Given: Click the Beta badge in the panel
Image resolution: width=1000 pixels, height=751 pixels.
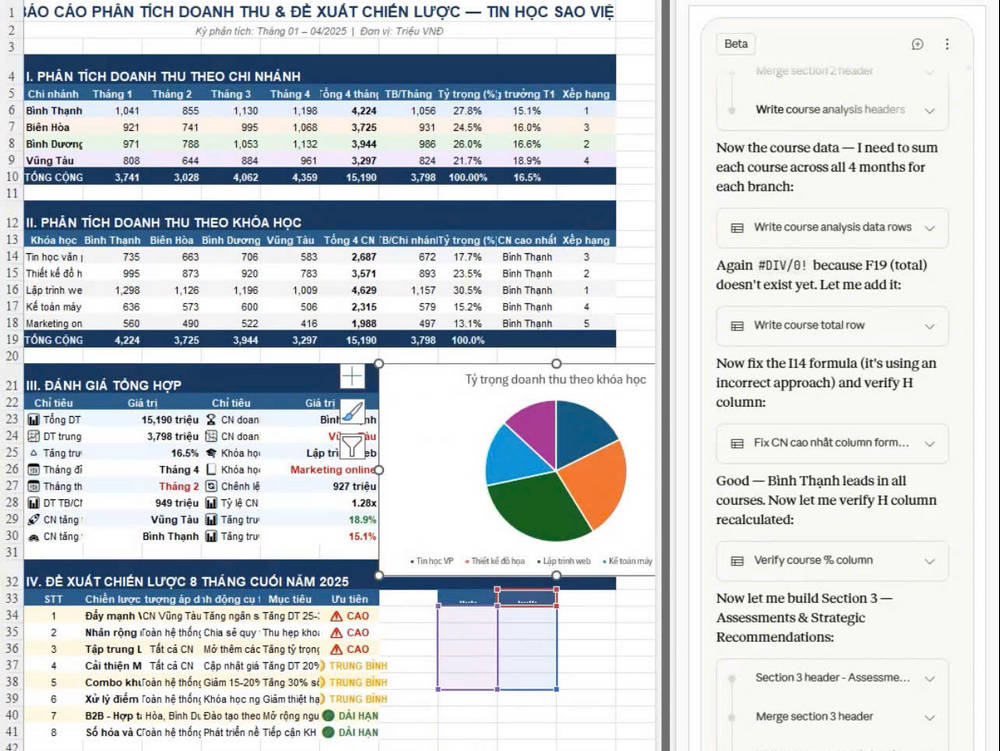Looking at the screenshot, I should point(736,44).
